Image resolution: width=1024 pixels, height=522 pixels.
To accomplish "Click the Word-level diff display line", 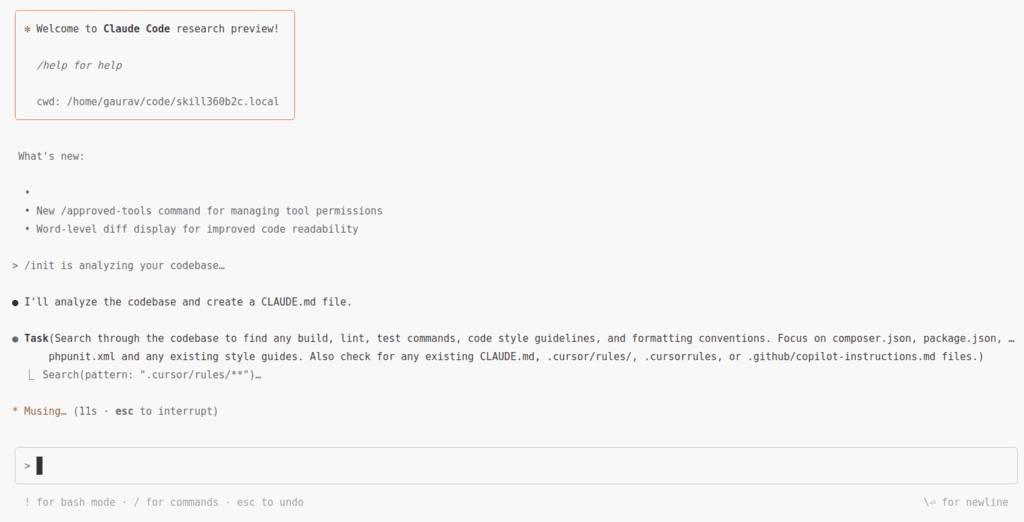I will pos(191,229).
